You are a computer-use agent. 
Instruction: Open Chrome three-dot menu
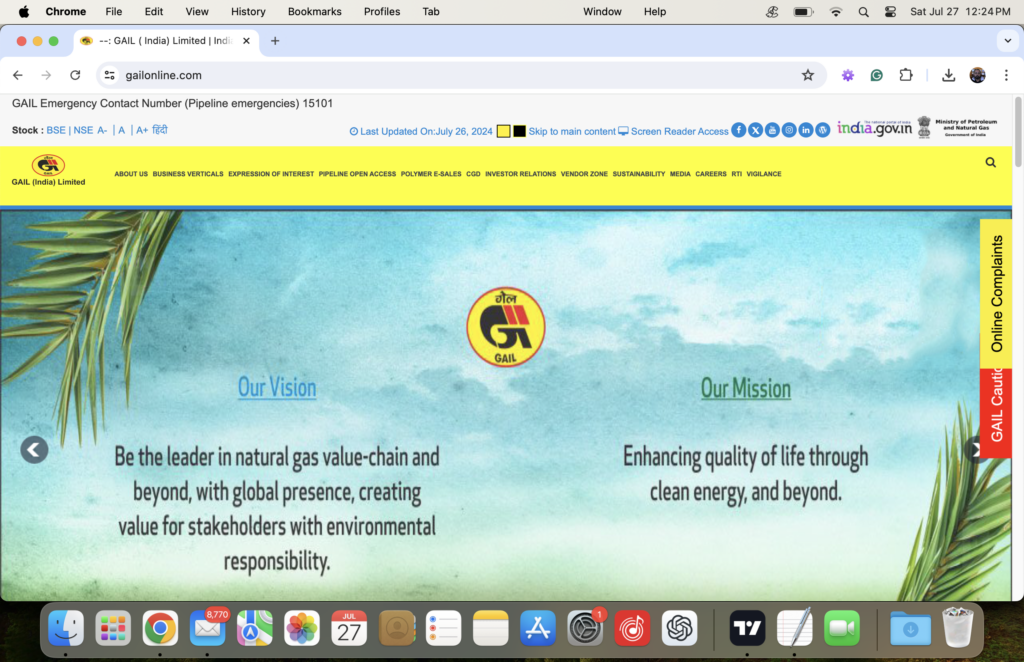(1006, 75)
